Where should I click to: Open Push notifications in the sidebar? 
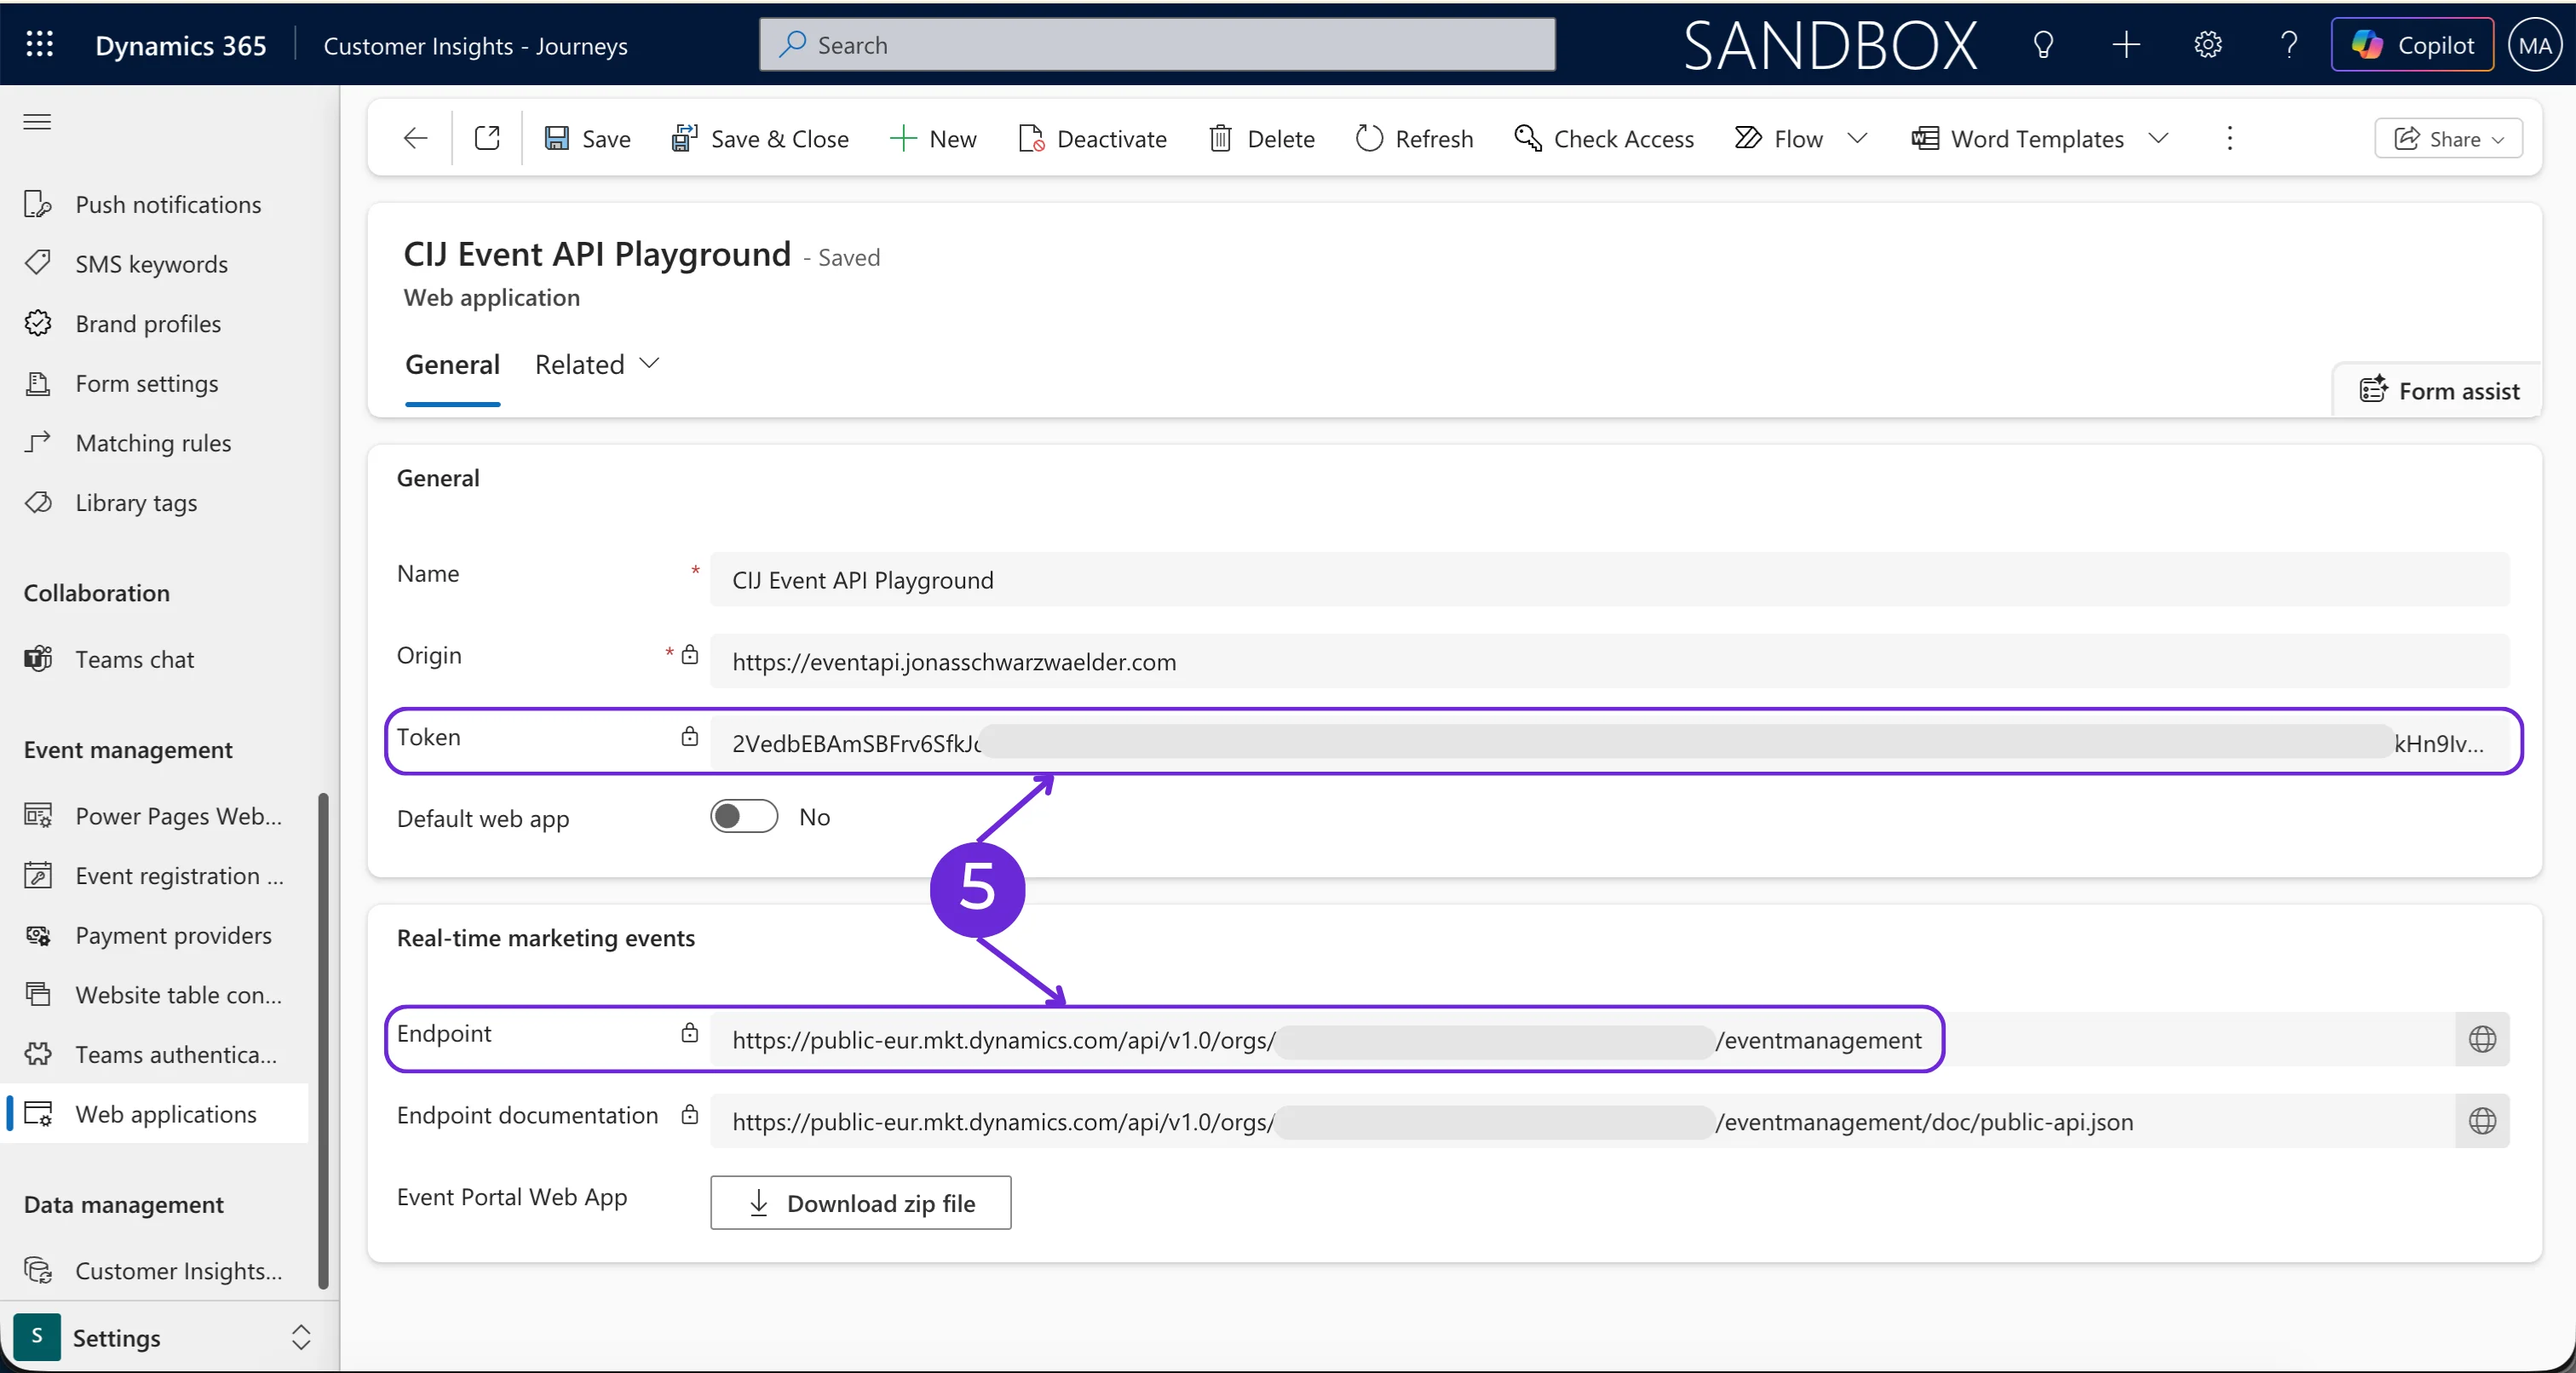155,204
